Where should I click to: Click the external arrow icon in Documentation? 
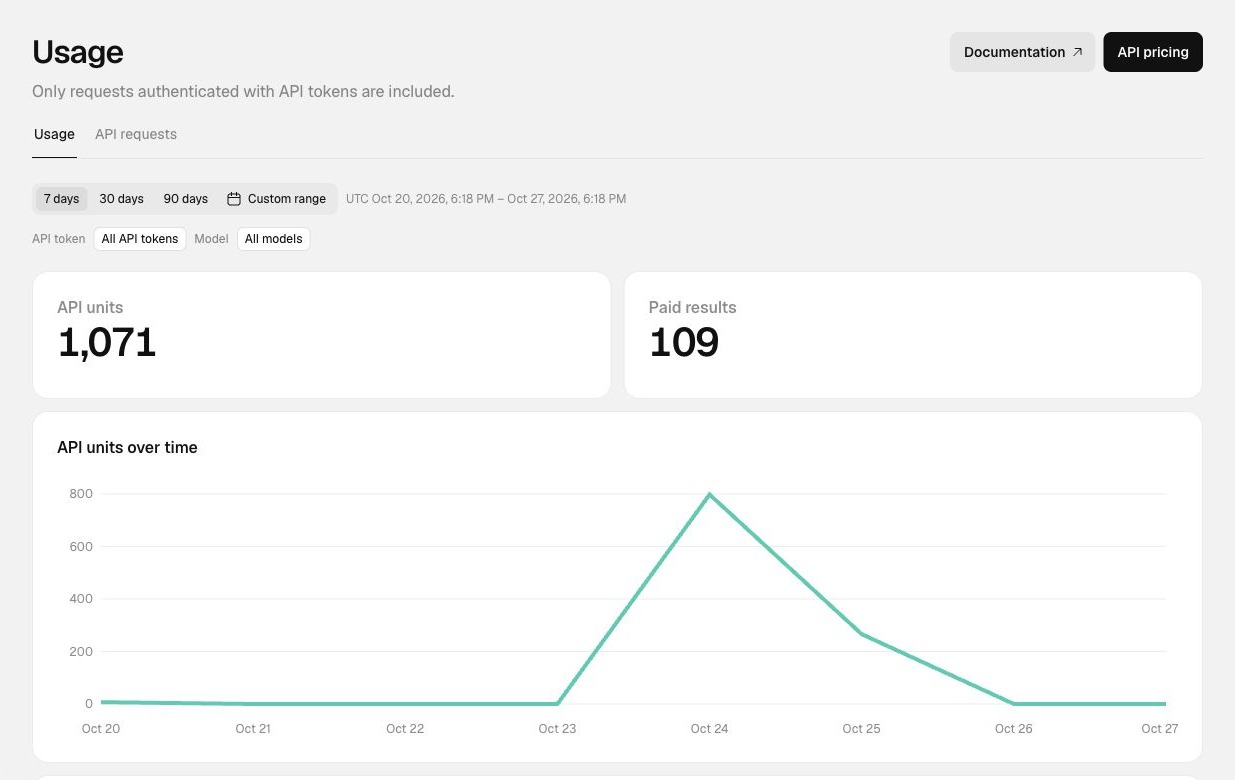[1077, 52]
